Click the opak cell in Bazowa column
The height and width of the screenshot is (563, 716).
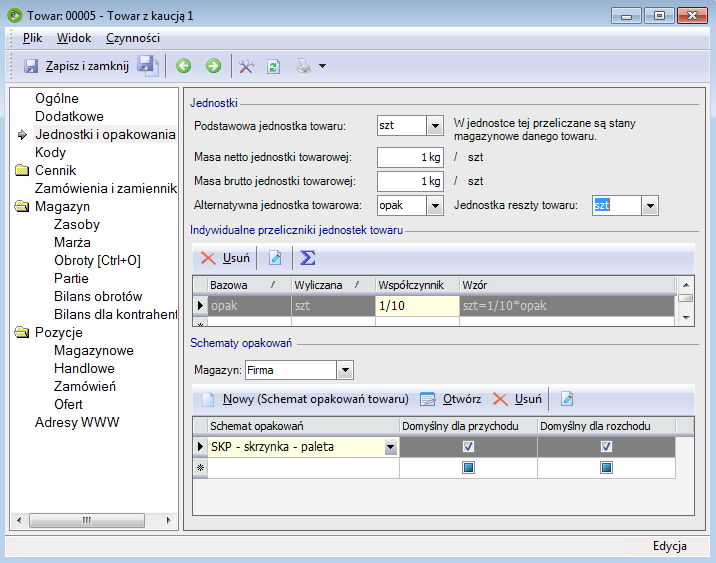tap(250, 305)
